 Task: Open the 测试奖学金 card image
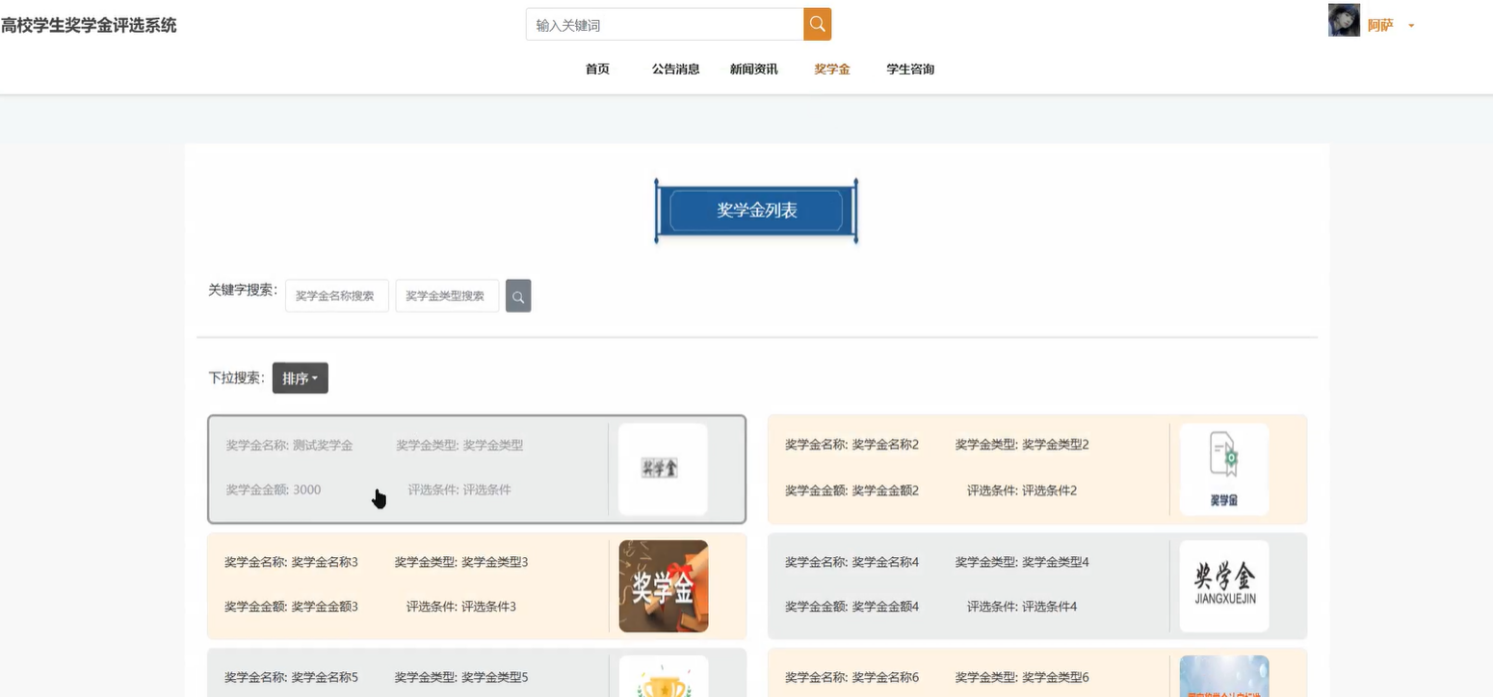point(662,469)
